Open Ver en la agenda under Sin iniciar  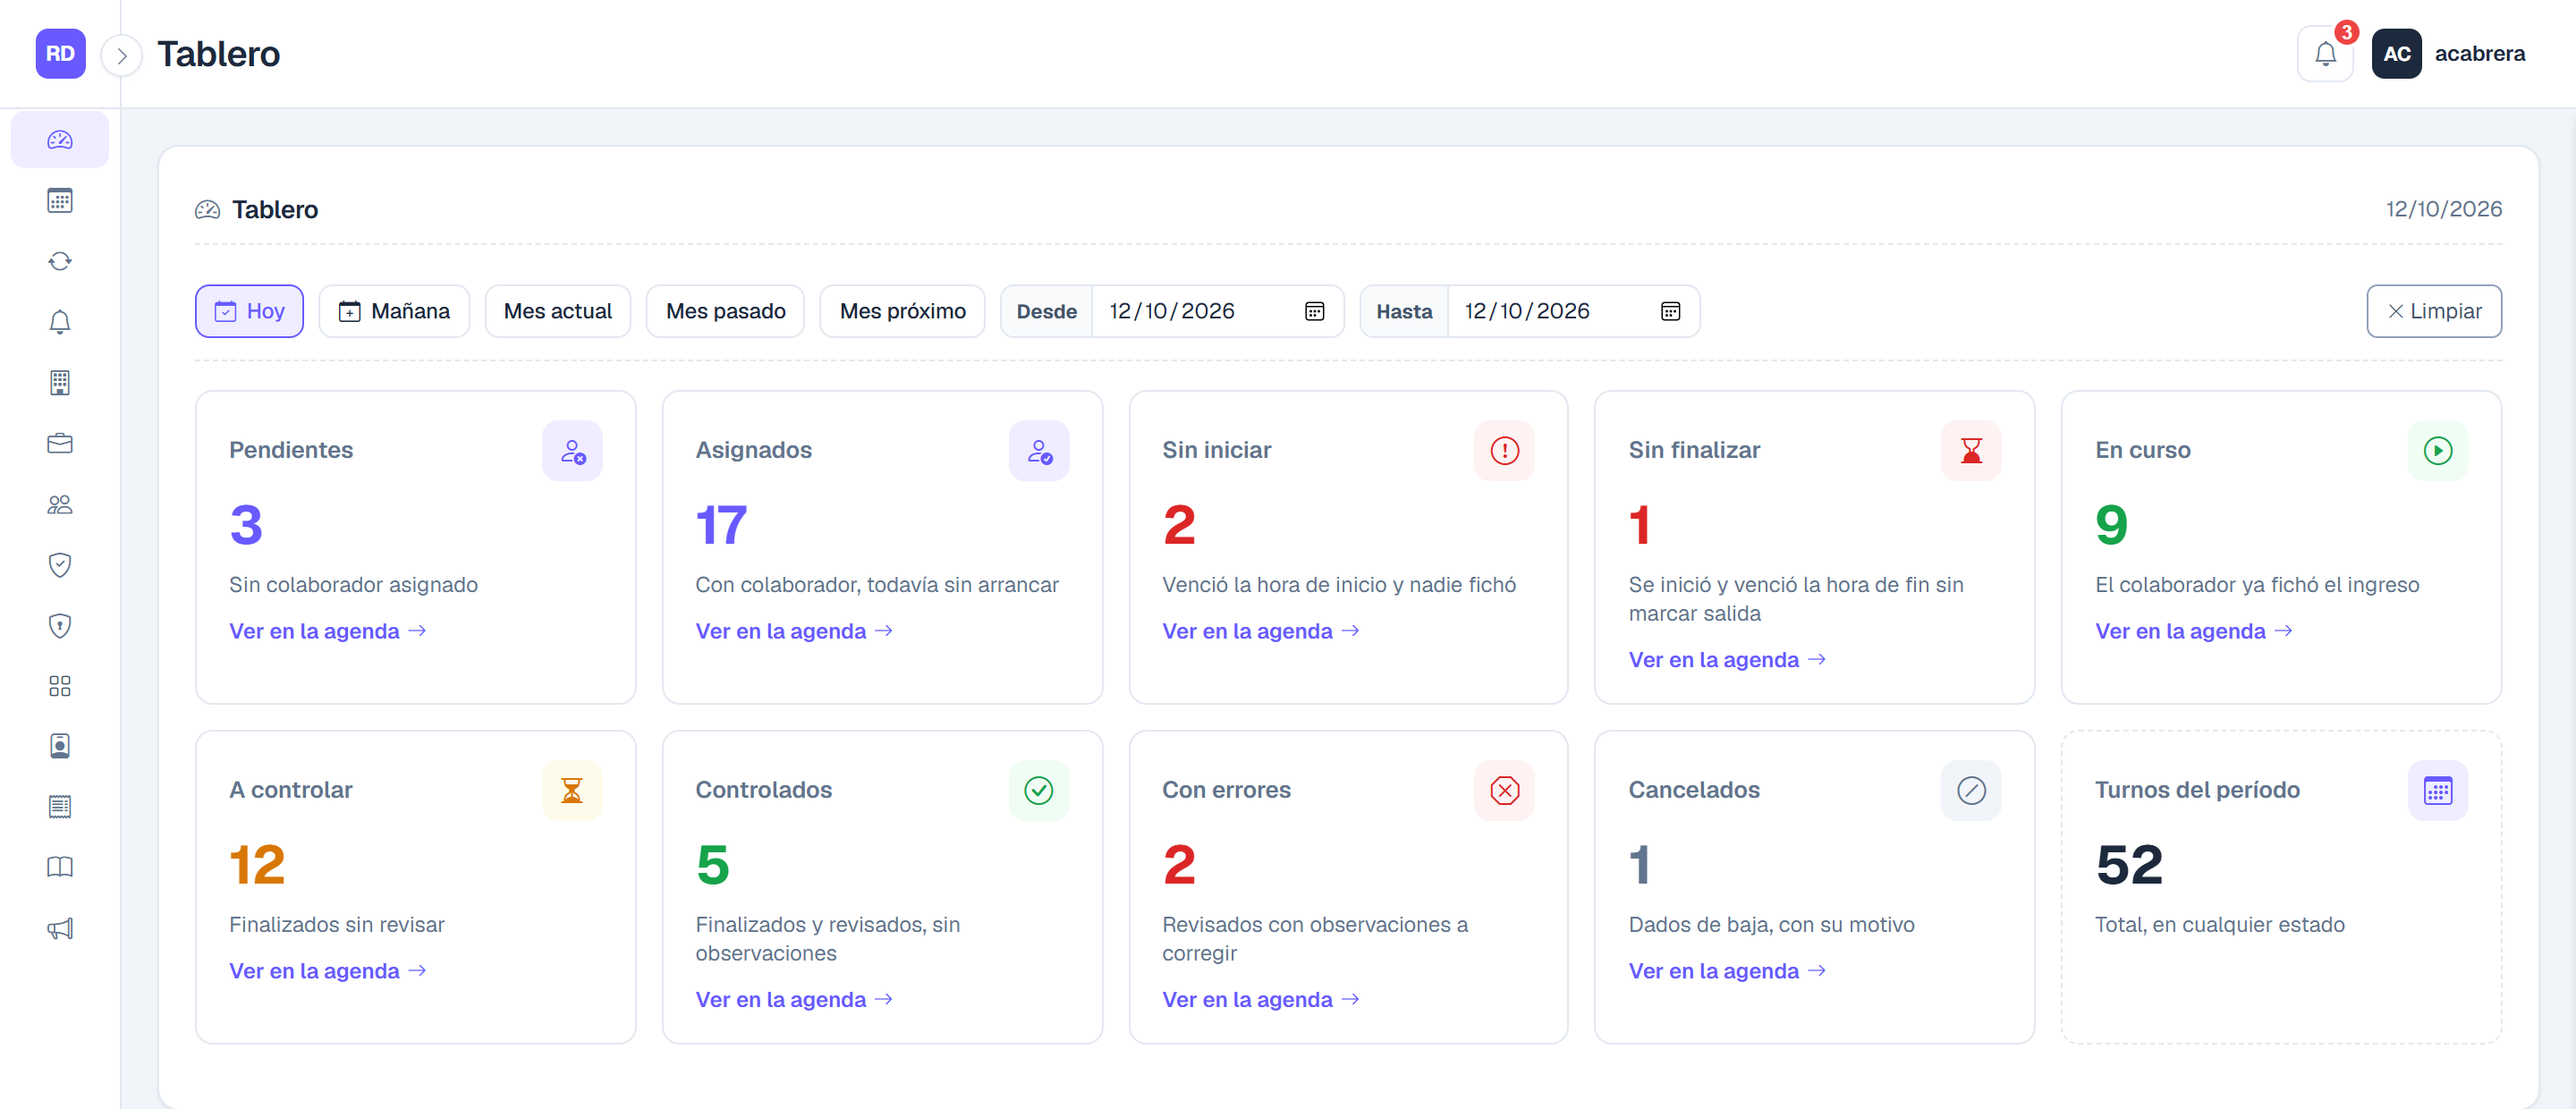click(x=1261, y=631)
